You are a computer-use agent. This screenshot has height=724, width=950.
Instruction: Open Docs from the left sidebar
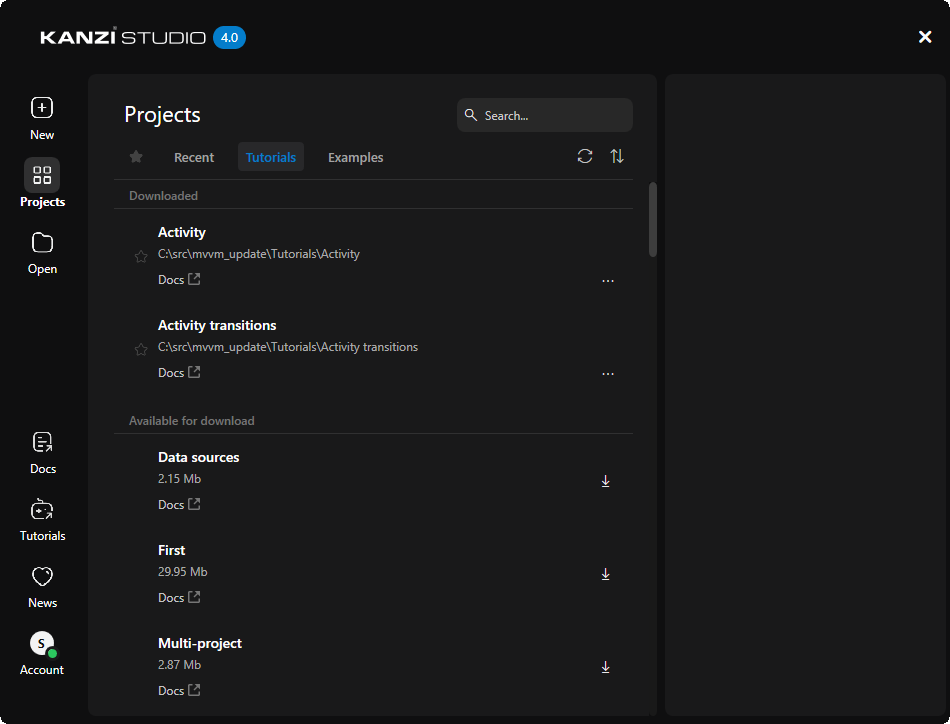point(42,443)
